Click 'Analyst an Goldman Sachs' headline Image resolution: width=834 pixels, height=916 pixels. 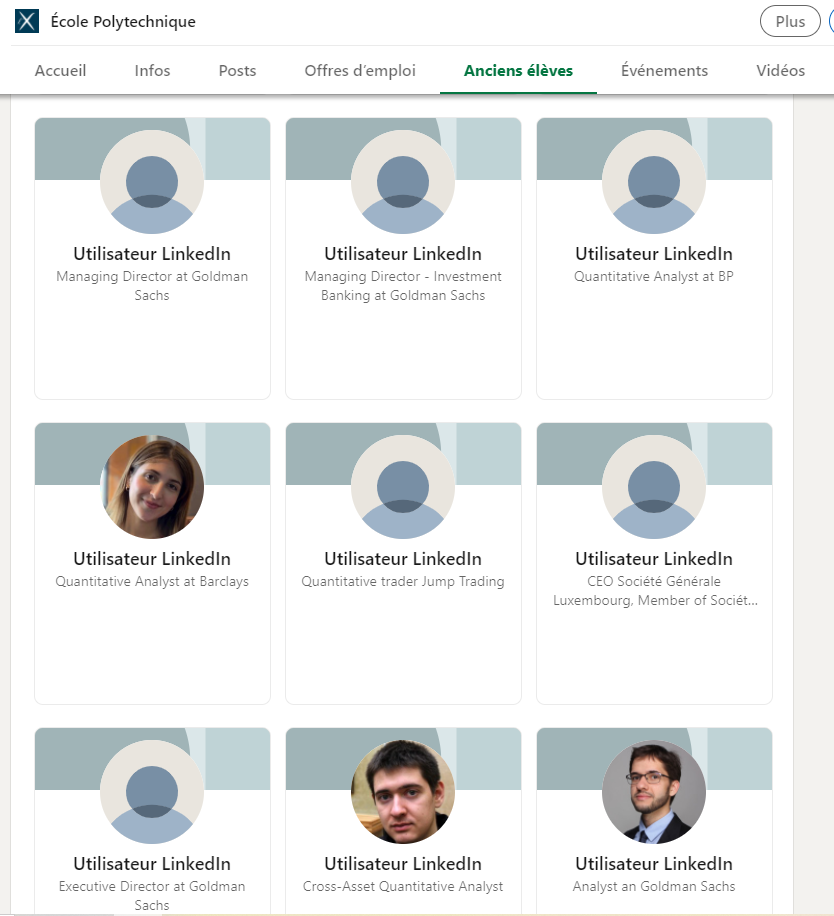654,886
